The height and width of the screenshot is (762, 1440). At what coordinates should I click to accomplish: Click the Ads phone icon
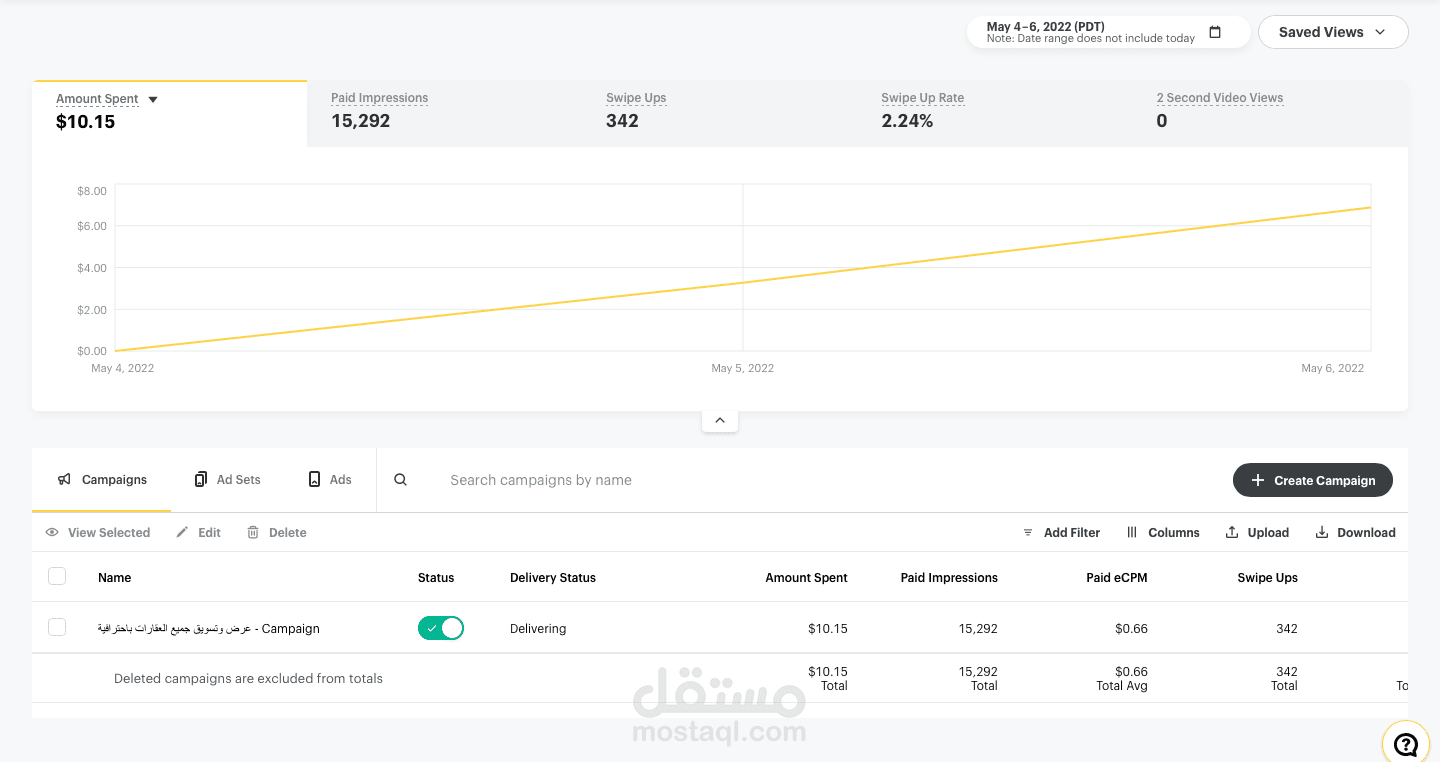[x=314, y=480]
